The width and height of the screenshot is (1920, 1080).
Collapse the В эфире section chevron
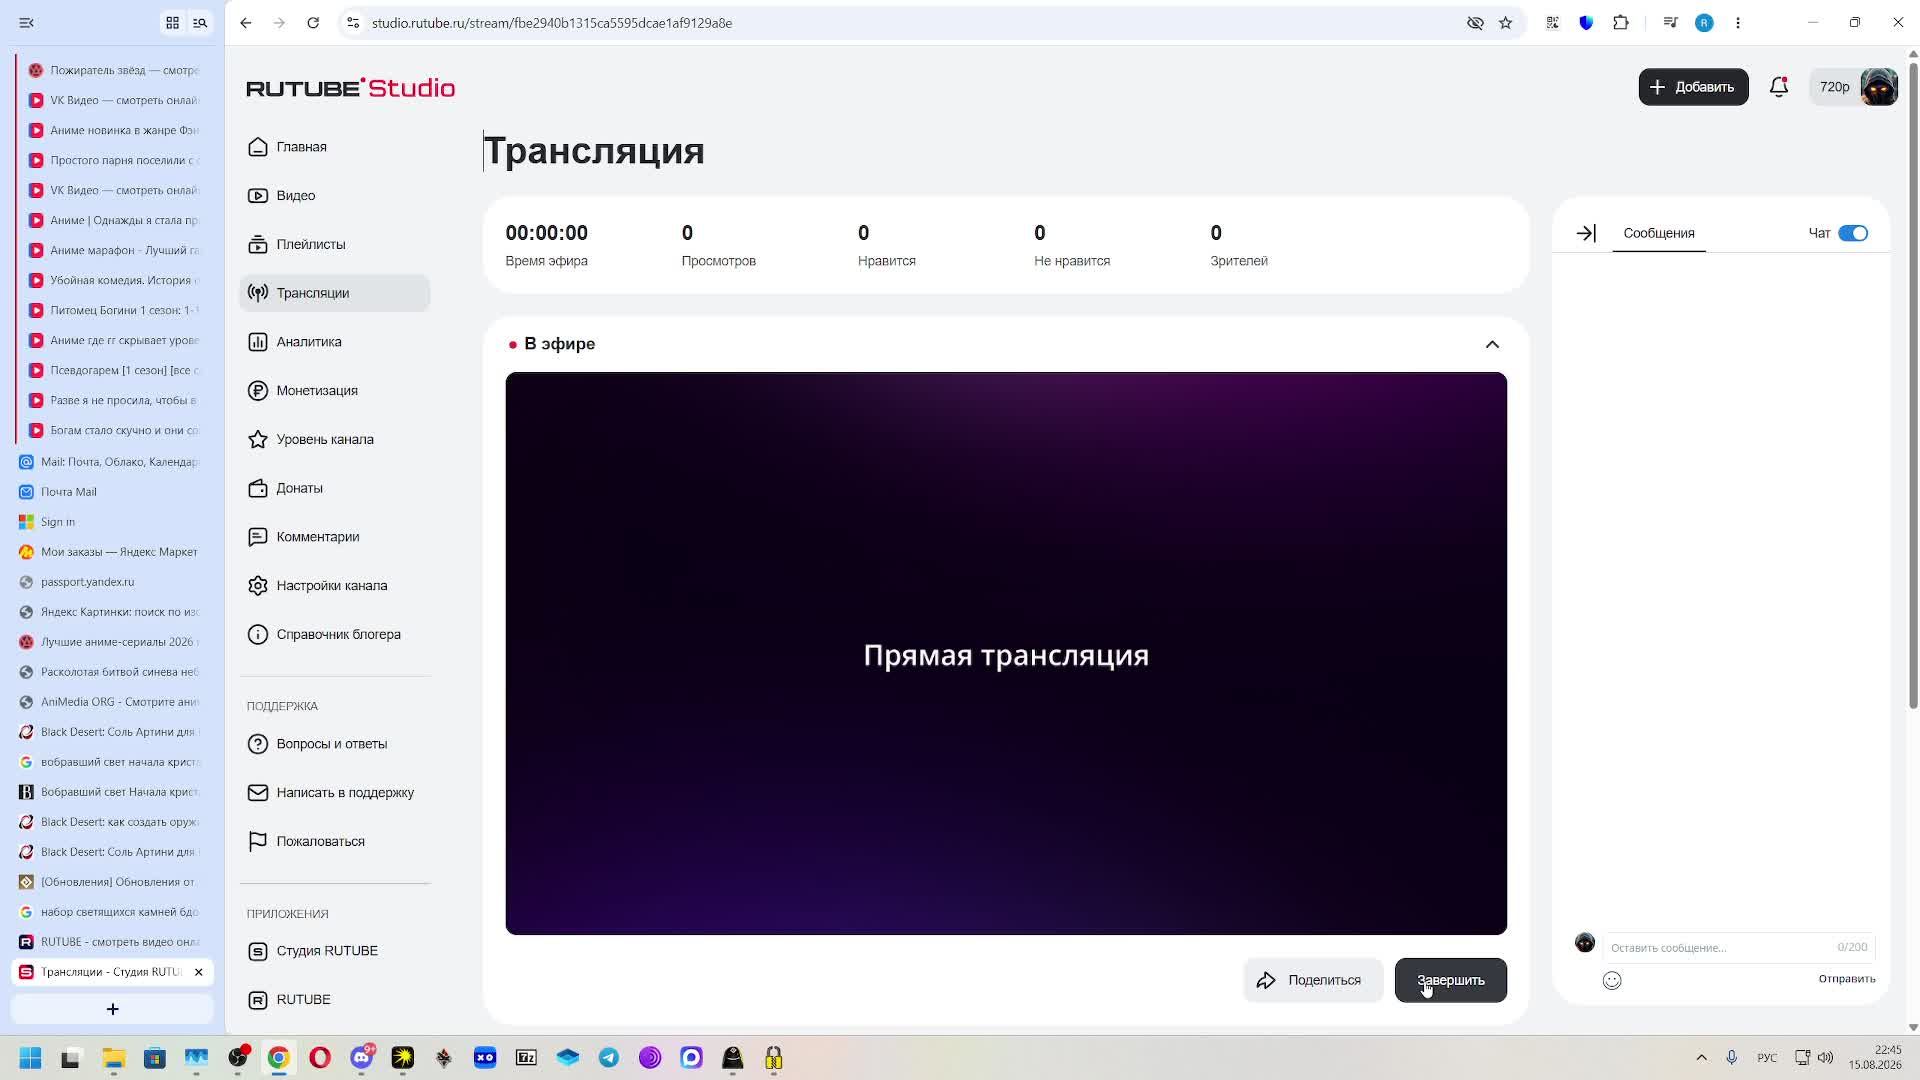pos(1492,344)
